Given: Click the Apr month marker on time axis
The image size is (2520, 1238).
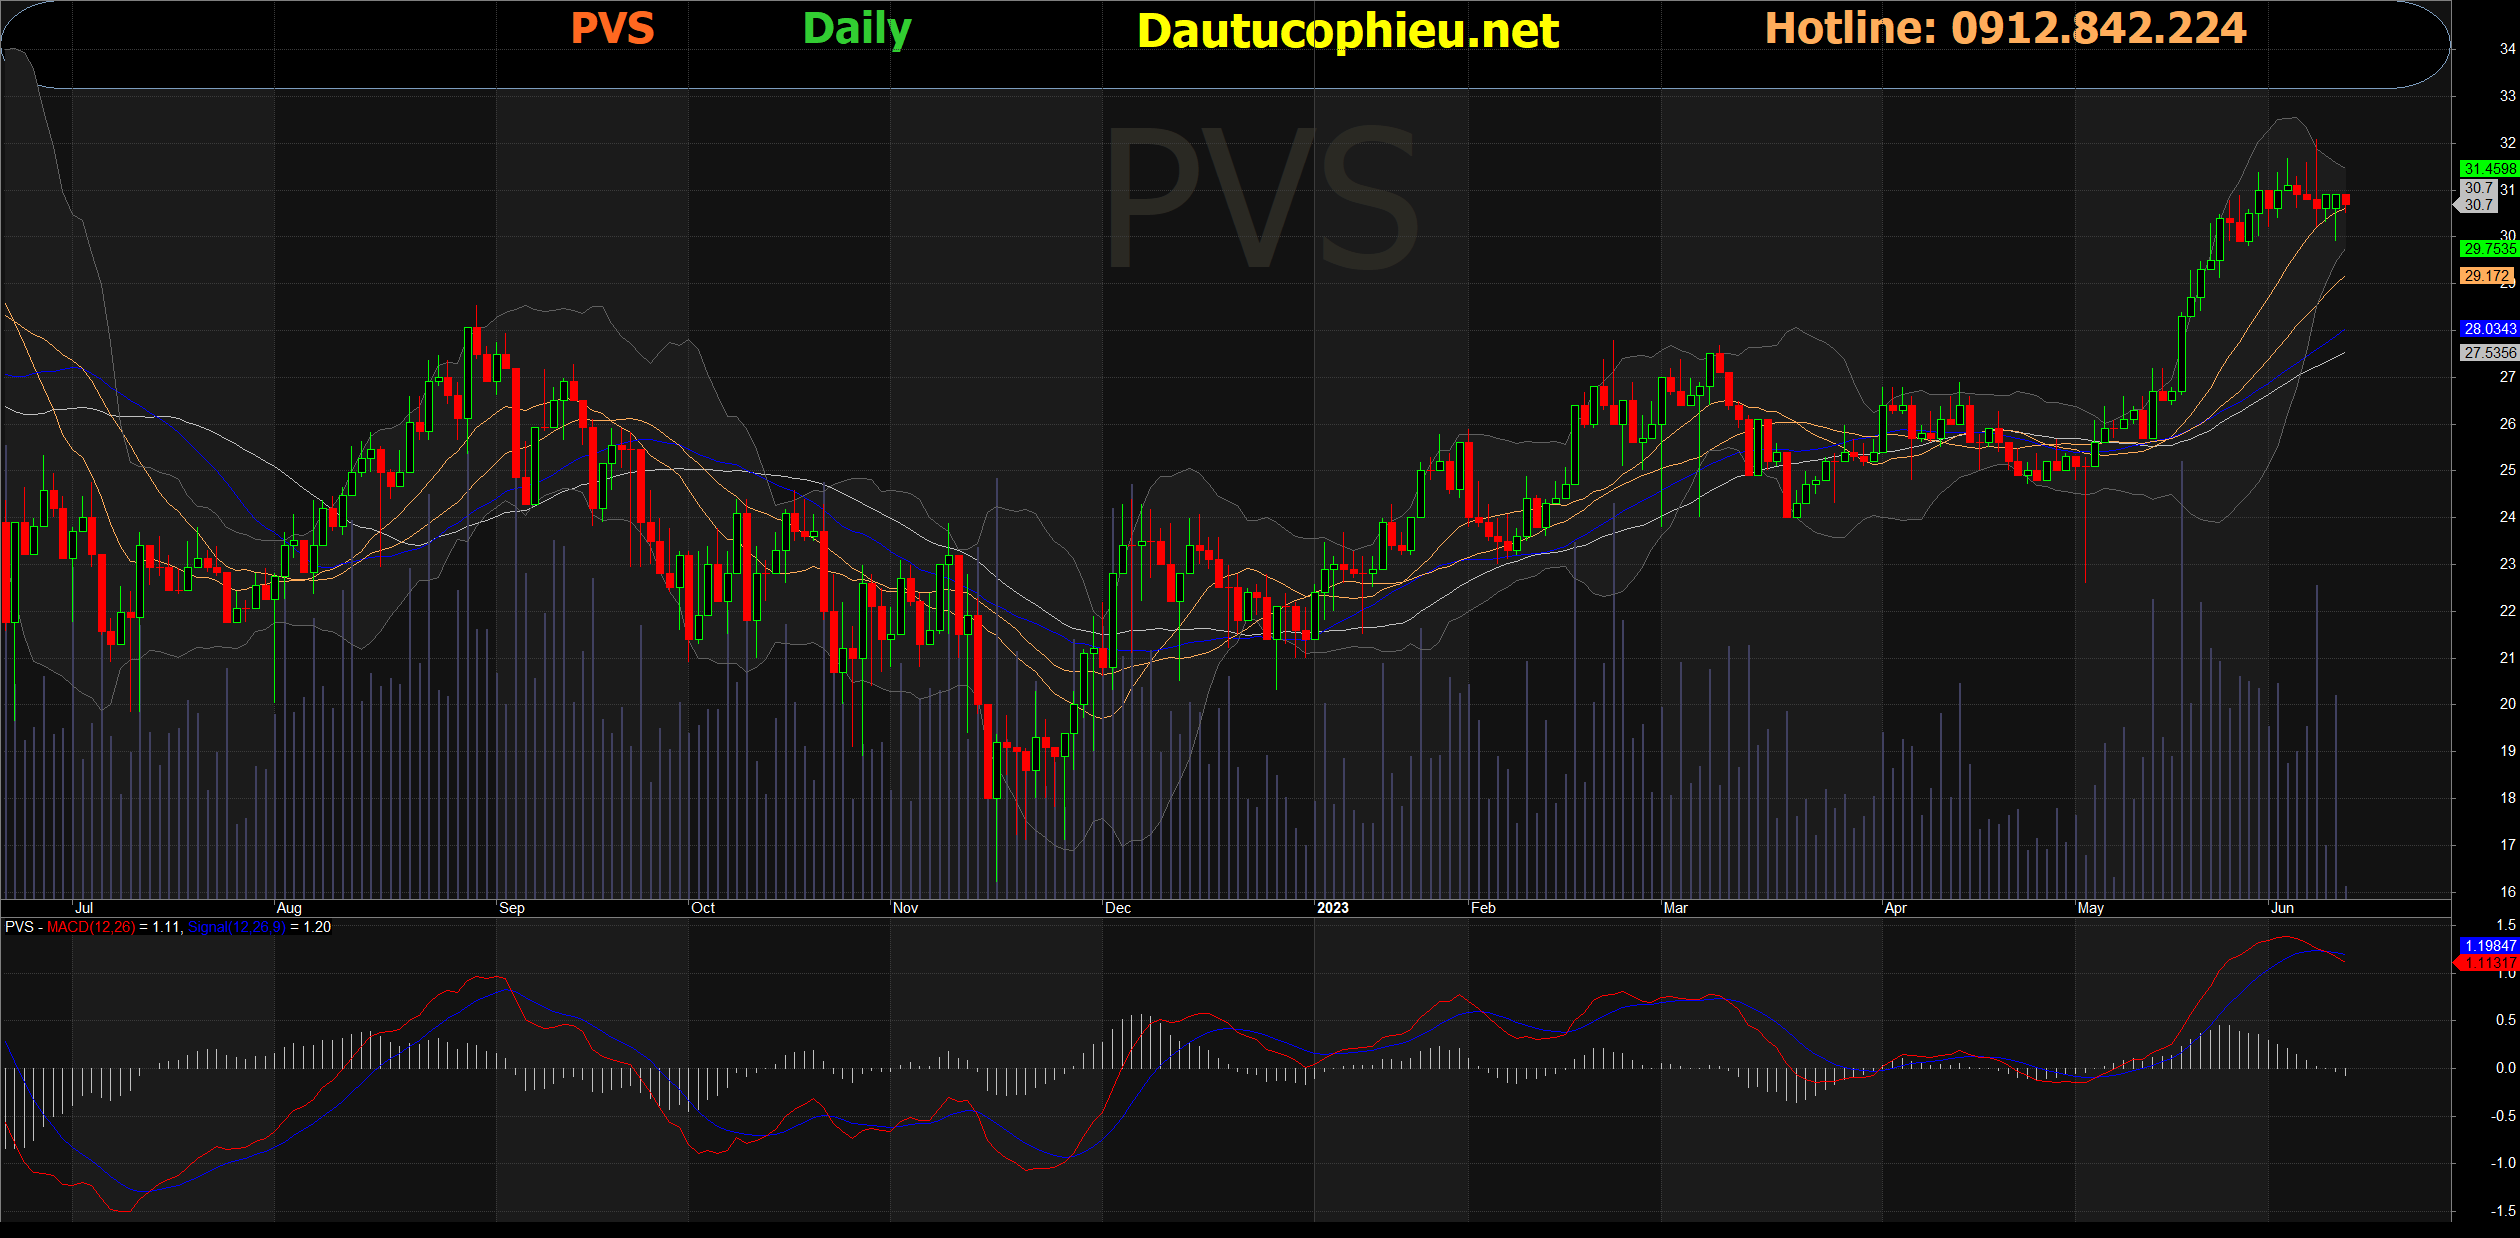Looking at the screenshot, I should tap(1895, 908).
